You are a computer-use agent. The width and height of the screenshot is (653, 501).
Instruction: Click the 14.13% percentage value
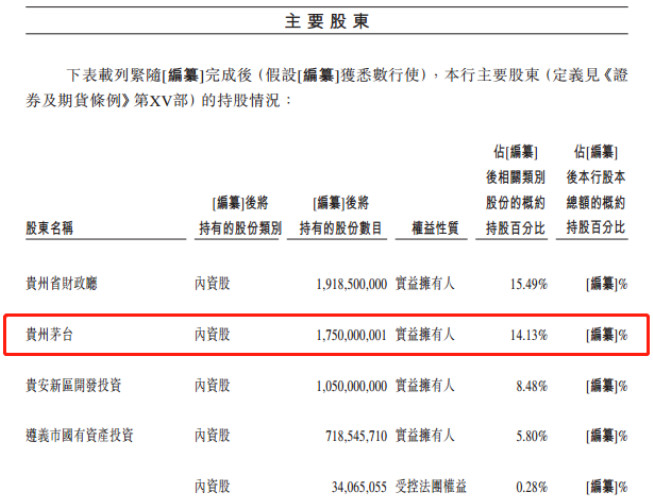coord(527,335)
